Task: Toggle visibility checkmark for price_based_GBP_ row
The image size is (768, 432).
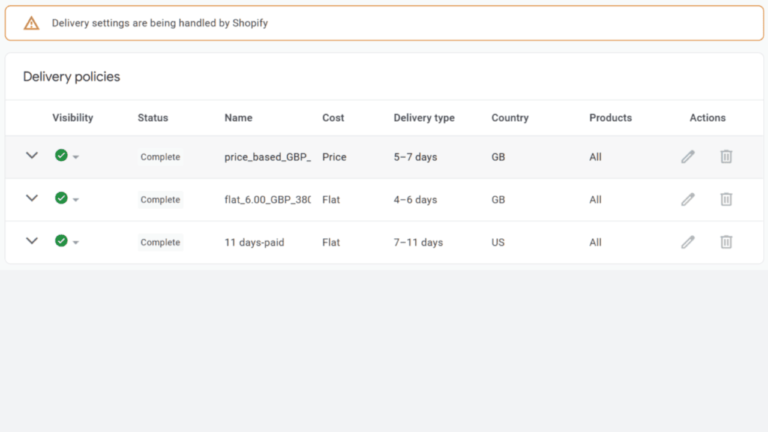Action: pos(61,155)
